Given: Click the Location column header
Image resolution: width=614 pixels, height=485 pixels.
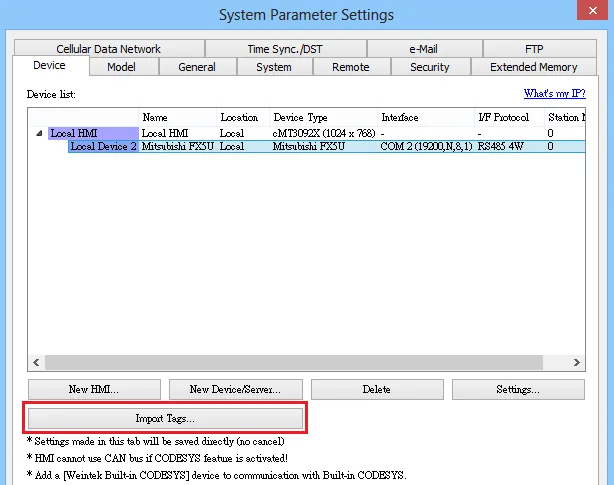Looking at the screenshot, I should point(243,117).
